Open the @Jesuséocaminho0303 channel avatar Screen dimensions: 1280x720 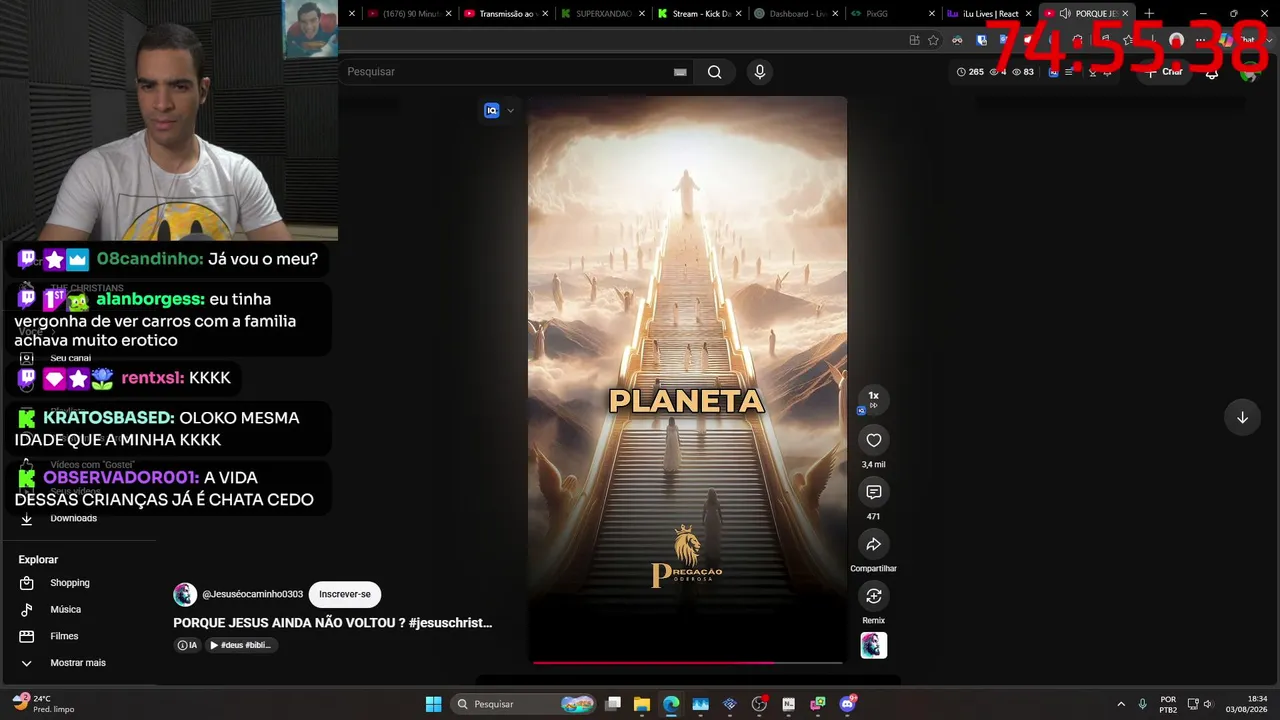pos(185,594)
